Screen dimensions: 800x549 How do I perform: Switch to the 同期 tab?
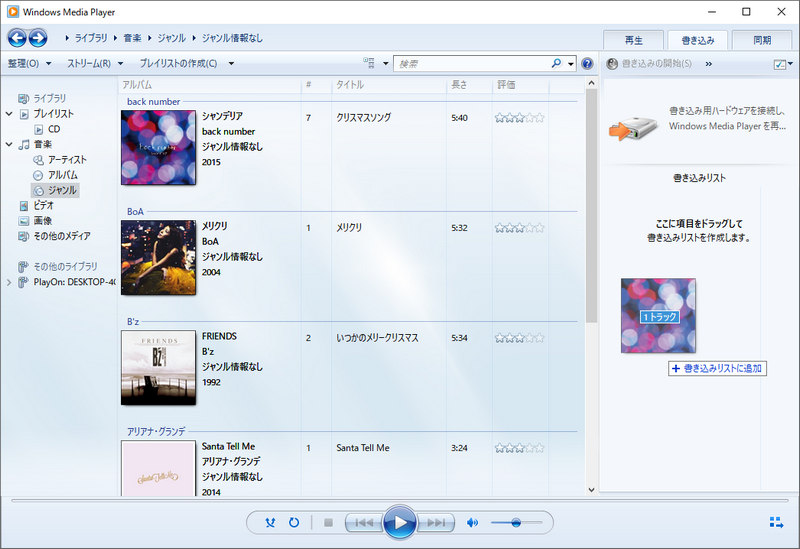point(762,40)
